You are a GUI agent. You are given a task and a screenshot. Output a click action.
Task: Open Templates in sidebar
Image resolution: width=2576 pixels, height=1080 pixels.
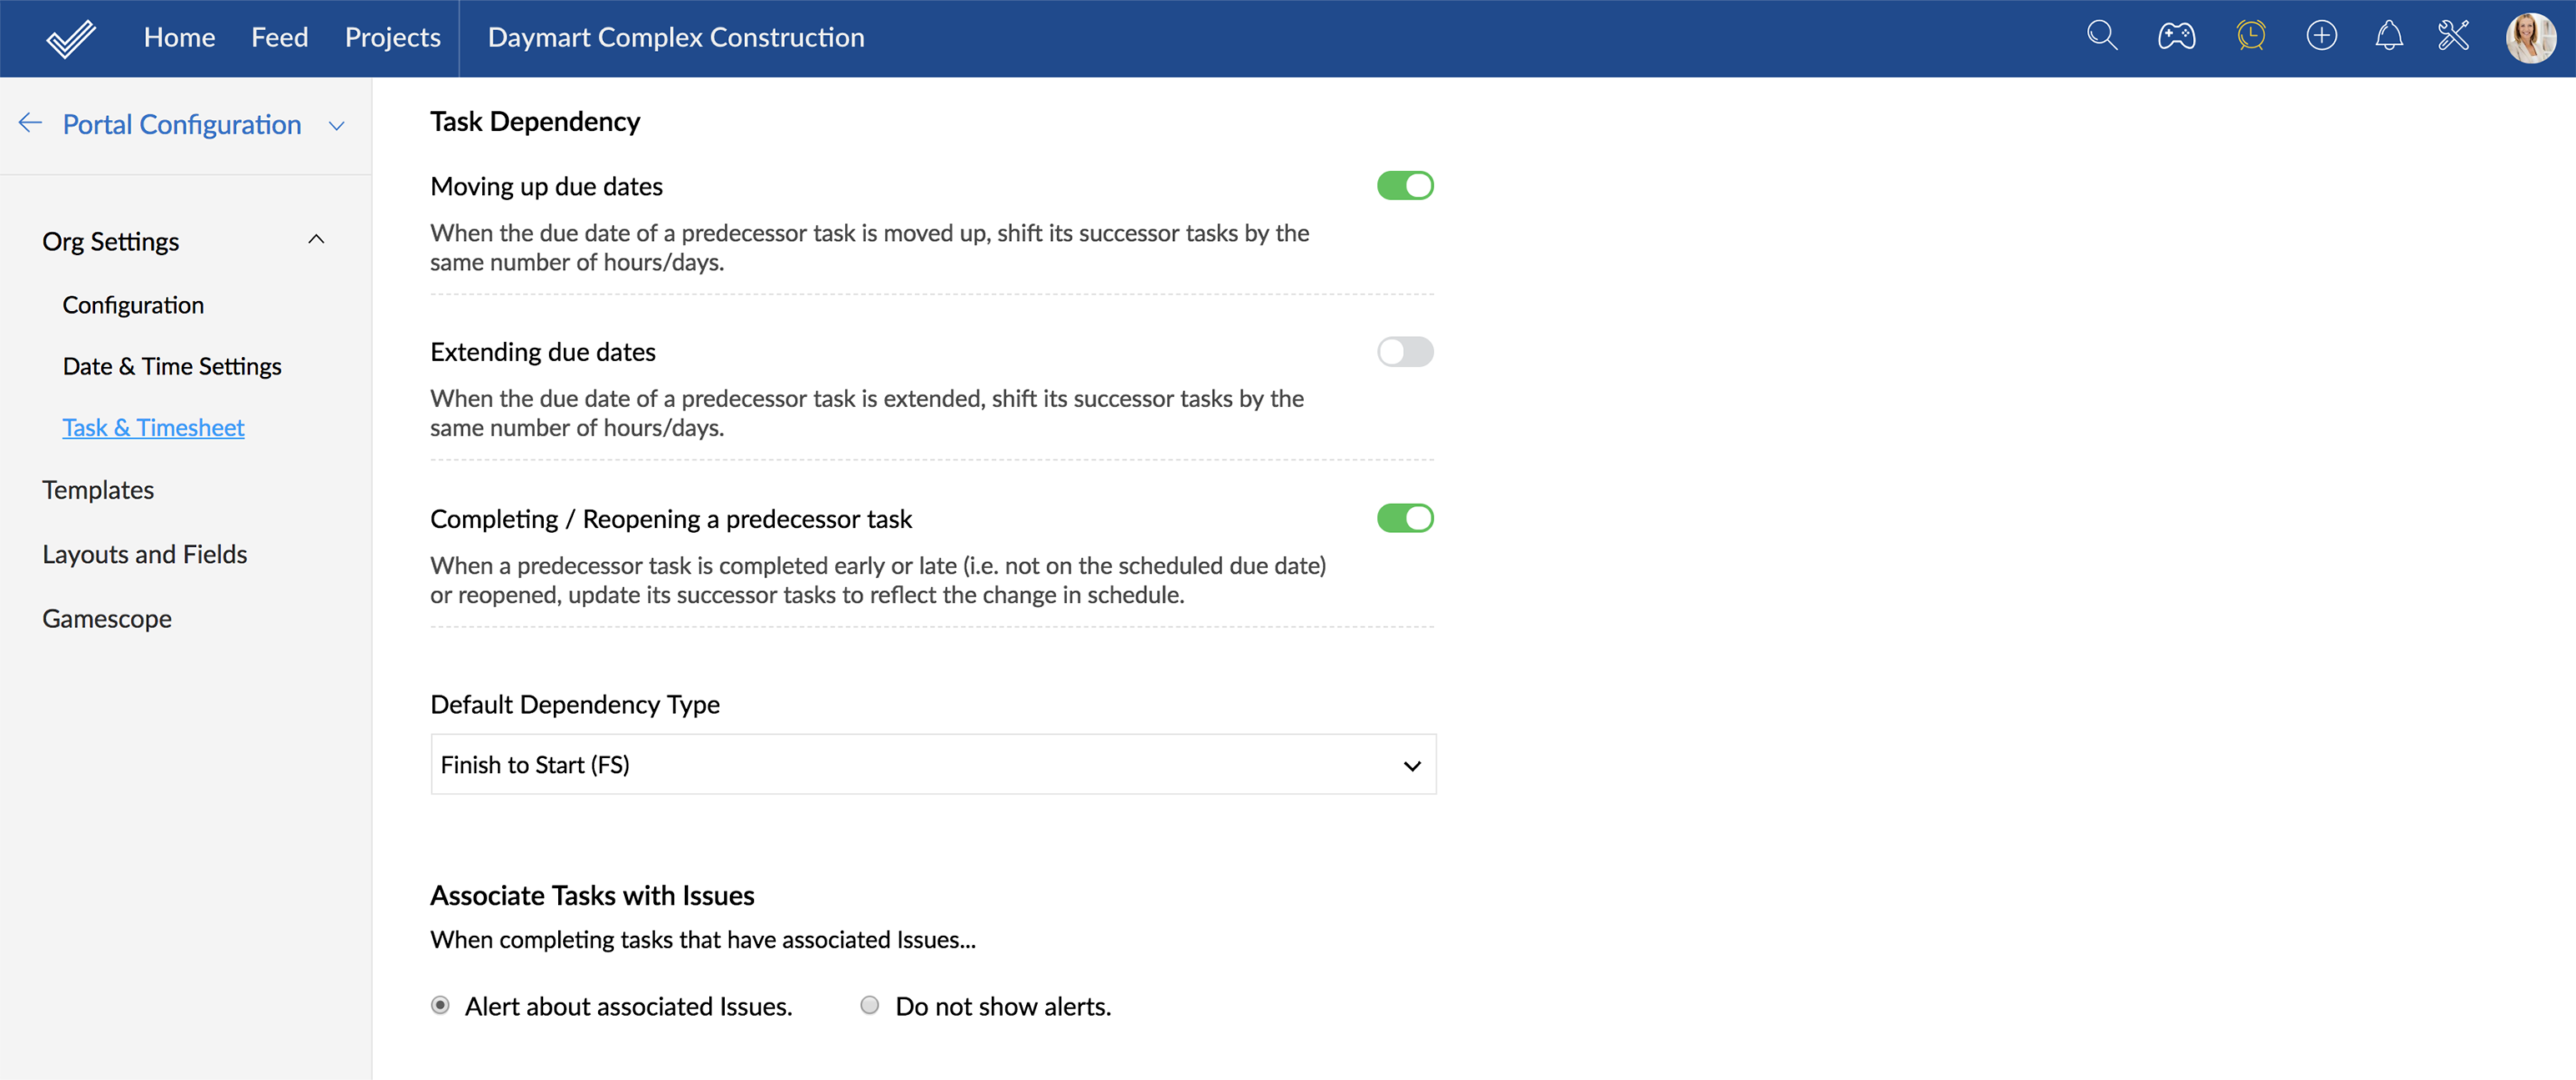click(x=98, y=490)
